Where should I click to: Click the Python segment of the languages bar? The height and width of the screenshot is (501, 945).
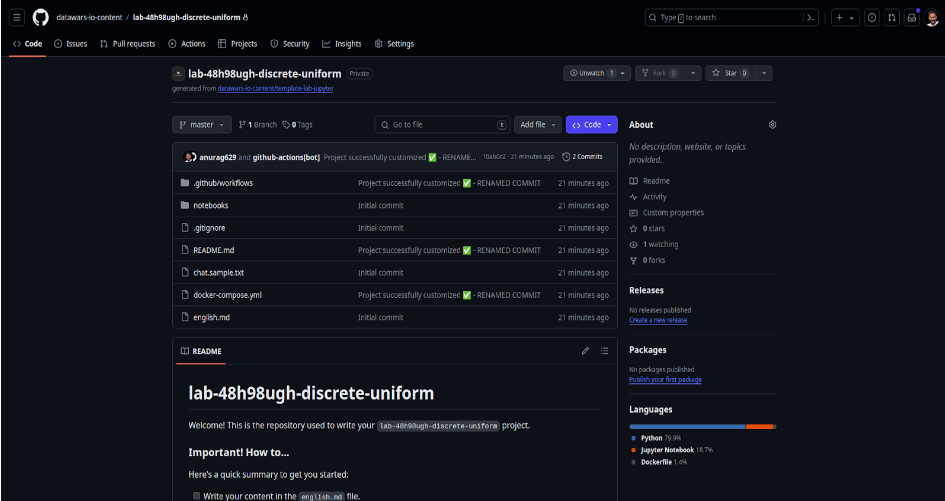click(x=687, y=426)
